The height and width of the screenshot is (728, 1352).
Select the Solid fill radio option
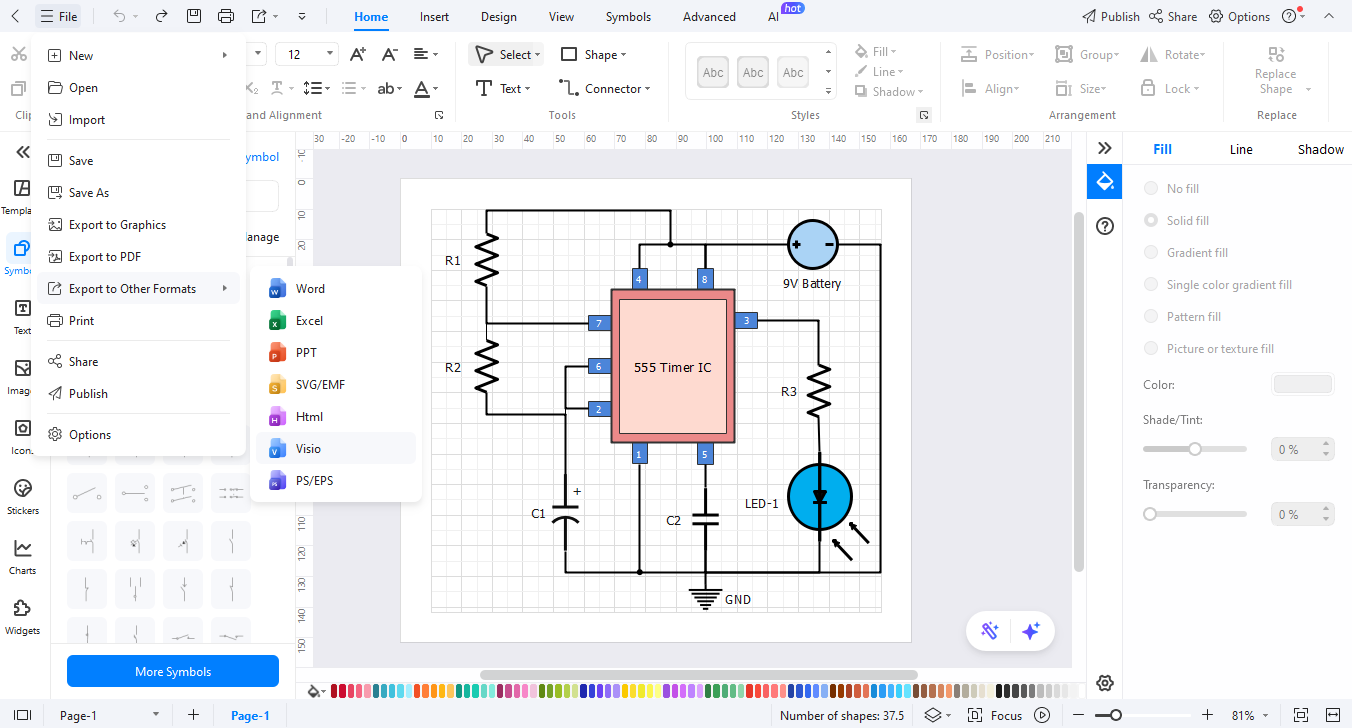tap(1151, 220)
